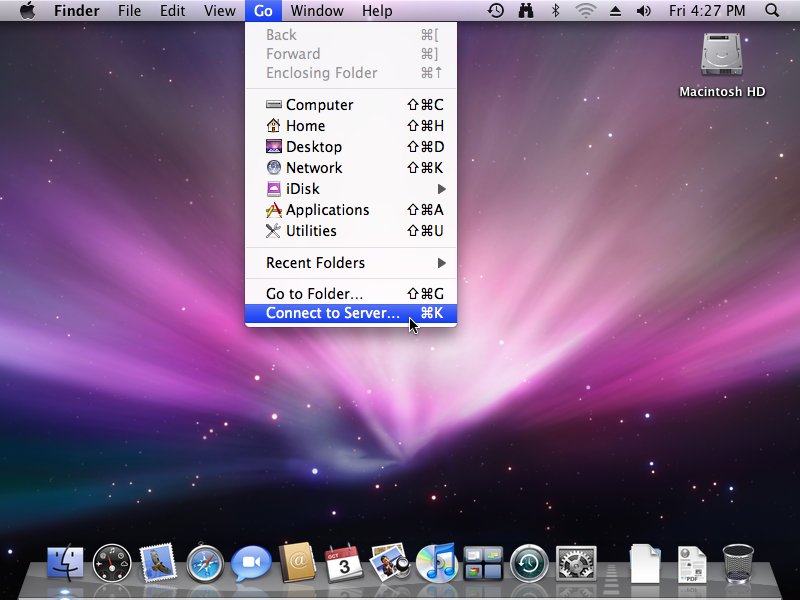The image size is (800, 600).
Task: Open the Window menu in menu bar
Action: pyautogui.click(x=317, y=11)
